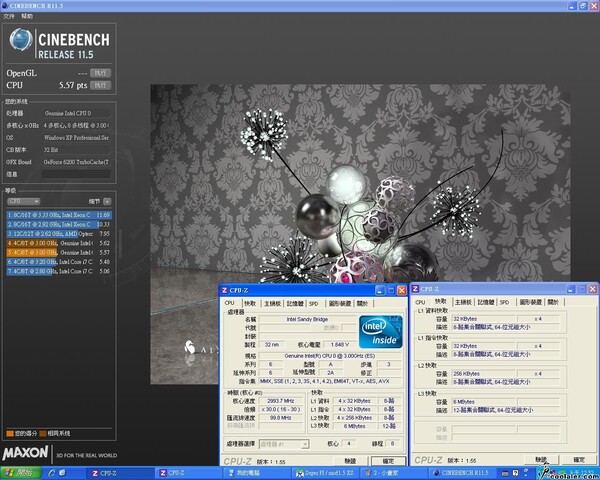Image resolution: width=600 pixels, height=480 pixels.
Task: Open SPD tab in right CPU-Z window
Action: coord(505,302)
